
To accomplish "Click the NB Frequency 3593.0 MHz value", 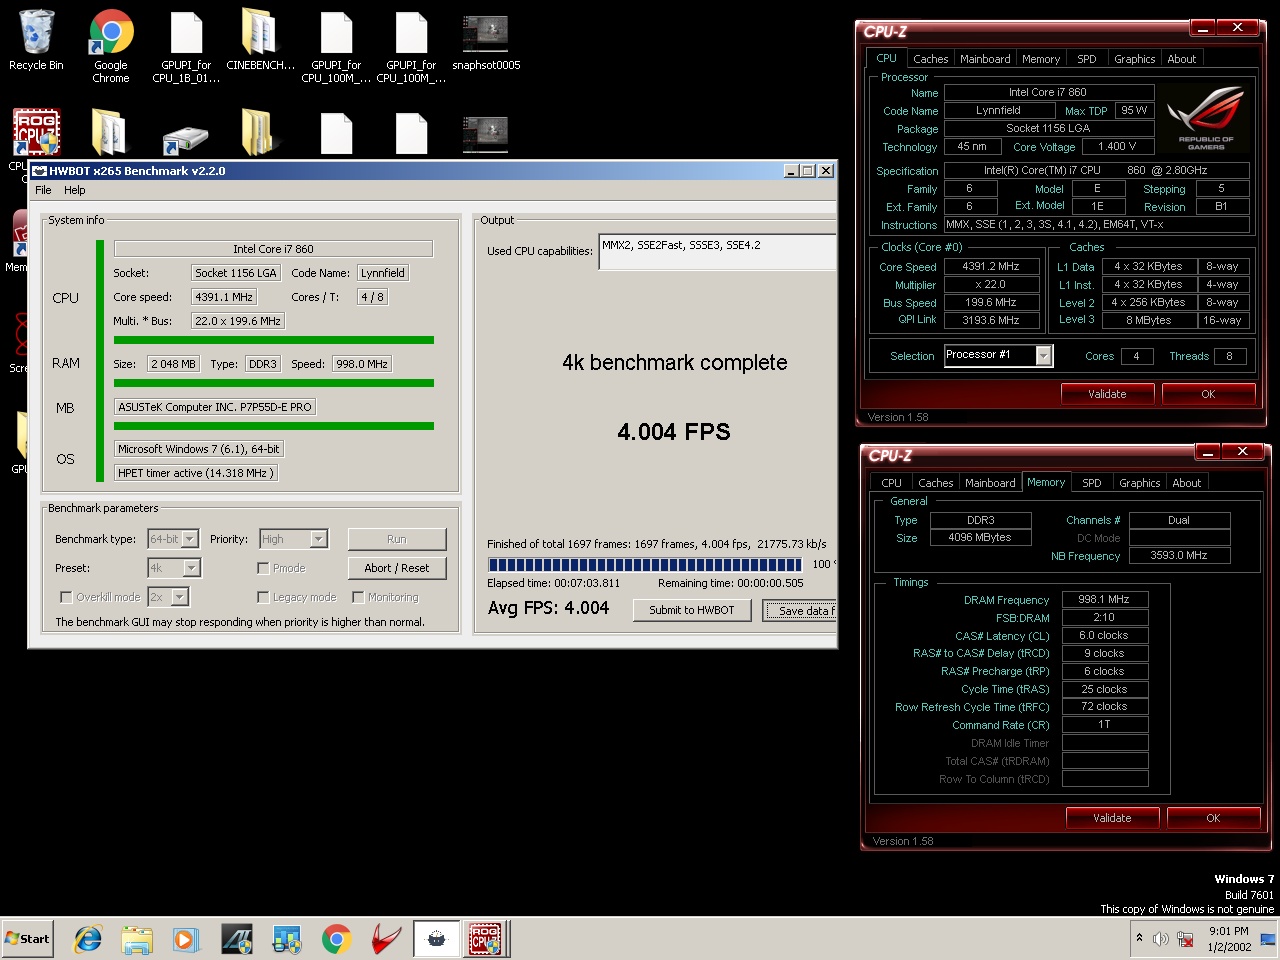I will tap(1179, 555).
